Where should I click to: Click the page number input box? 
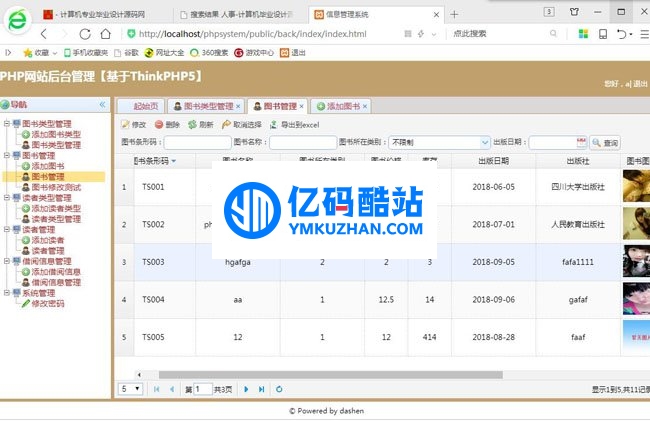click(203, 389)
